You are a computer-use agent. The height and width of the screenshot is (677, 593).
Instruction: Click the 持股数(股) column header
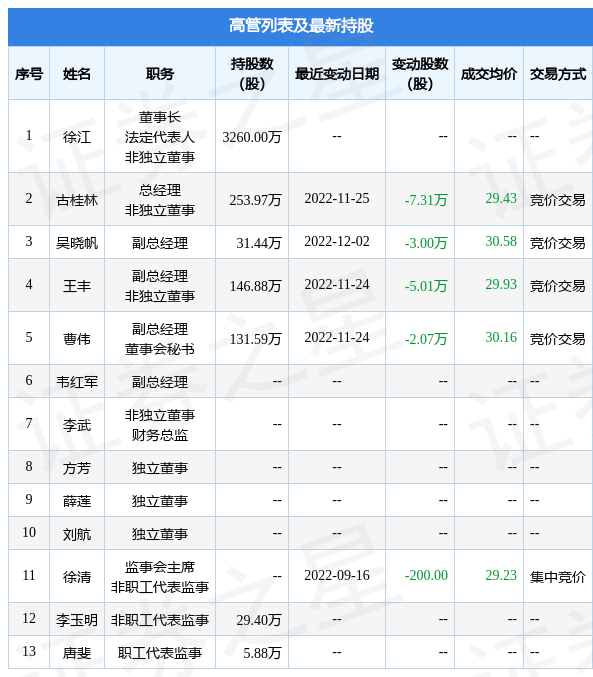[x=252, y=73]
